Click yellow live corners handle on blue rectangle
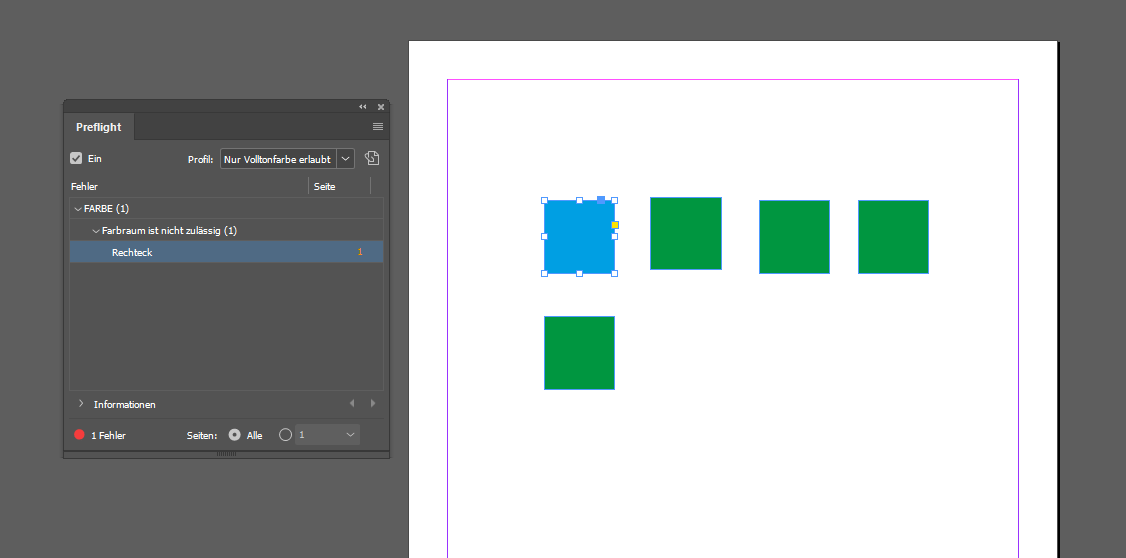Screen dimensions: 1126x558 tap(615, 224)
